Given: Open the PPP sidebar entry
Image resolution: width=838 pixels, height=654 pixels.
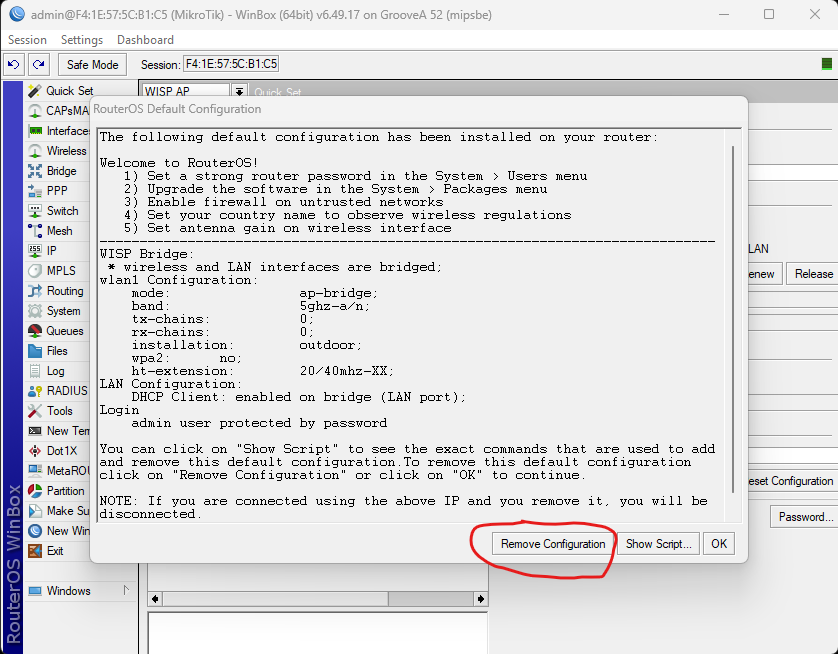Looking at the screenshot, I should [x=57, y=191].
